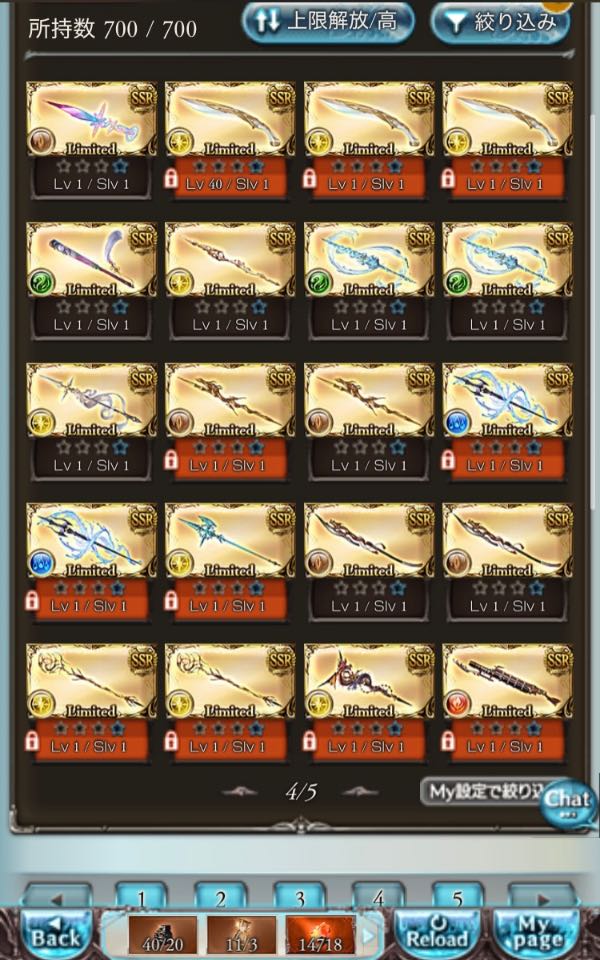Tap the green scythe staff weapon icon
Image resolution: width=600 pixels, height=960 pixels.
(91, 260)
